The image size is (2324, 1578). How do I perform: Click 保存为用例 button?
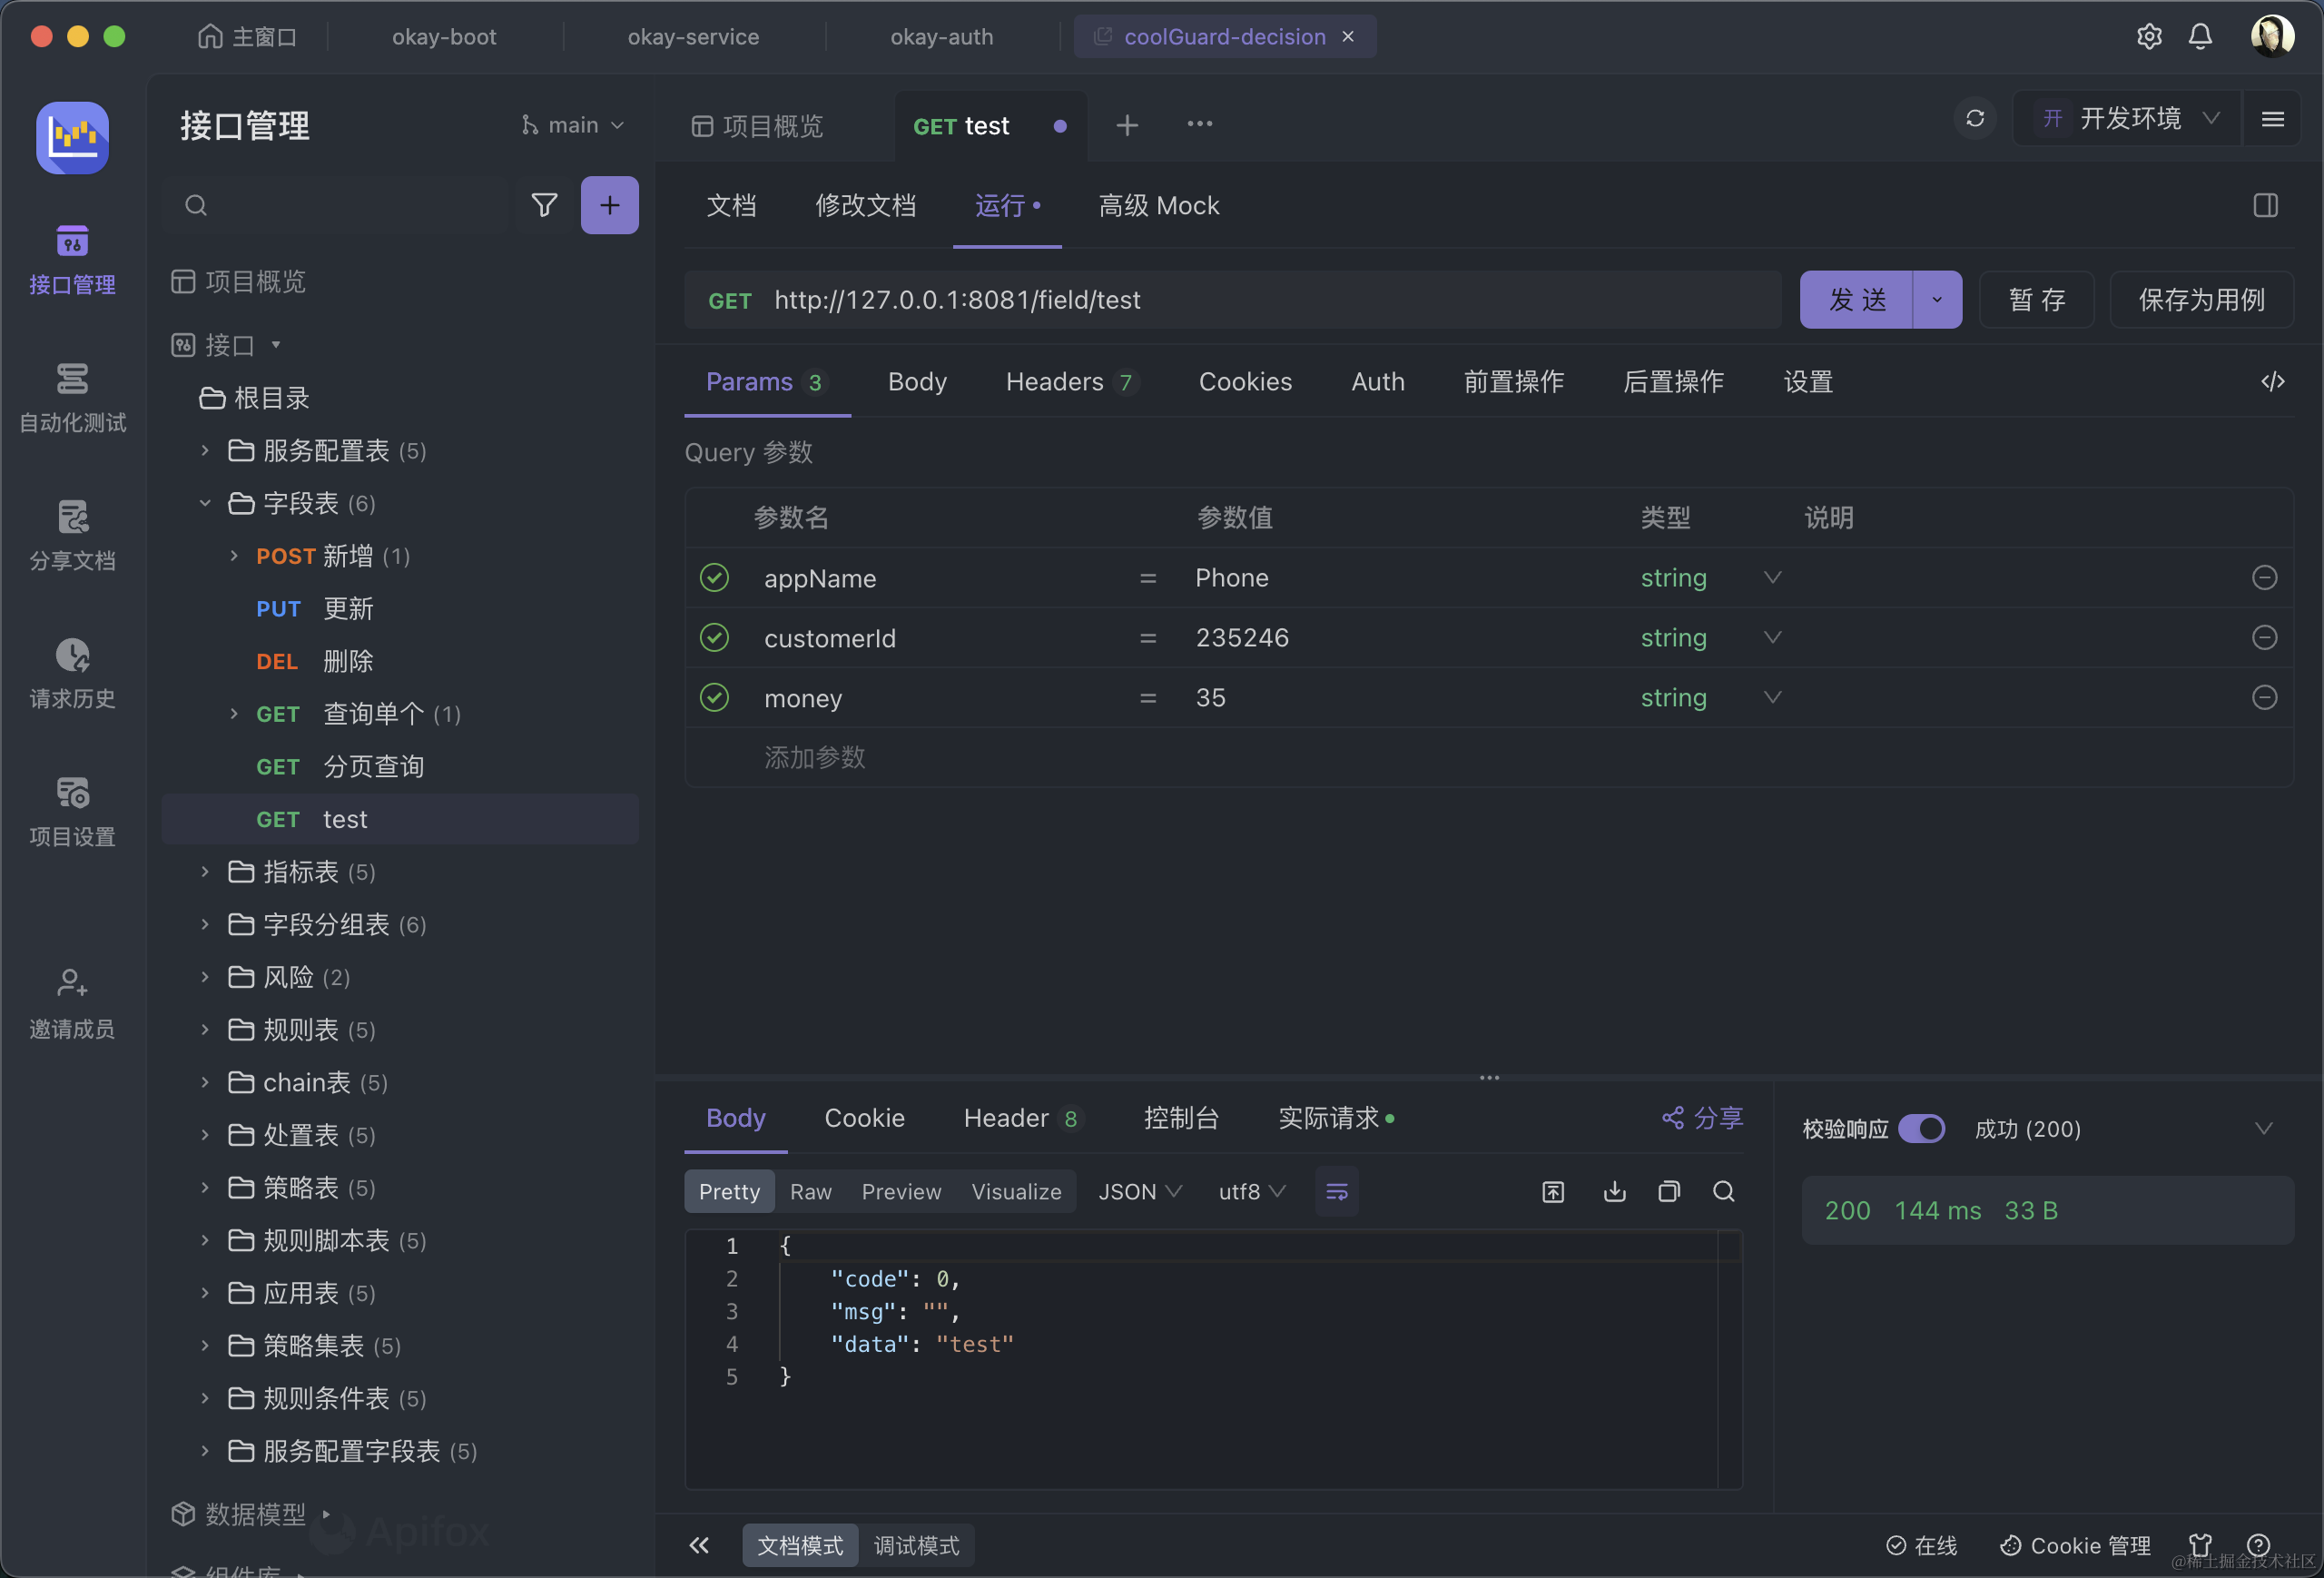[x=2201, y=300]
